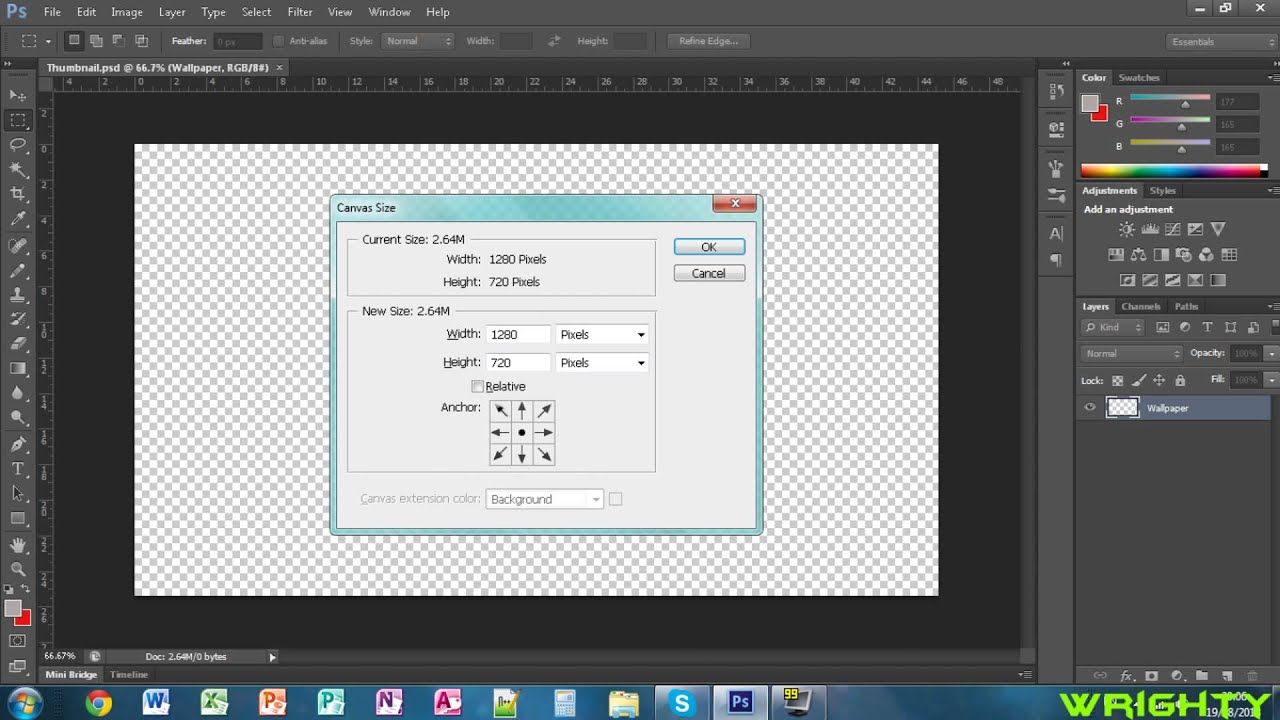Screen dimensions: 1280x720
Task: Select the Move tool
Action: [x=18, y=95]
